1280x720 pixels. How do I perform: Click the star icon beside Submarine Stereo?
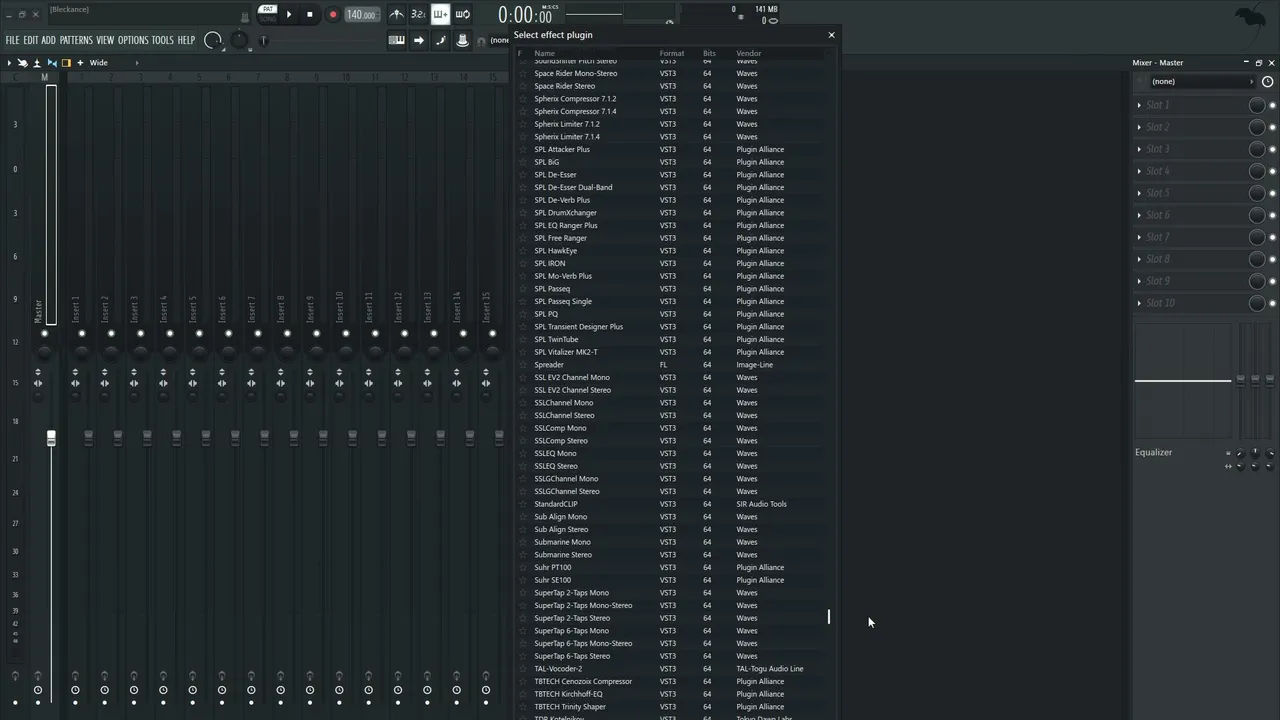click(x=522, y=555)
